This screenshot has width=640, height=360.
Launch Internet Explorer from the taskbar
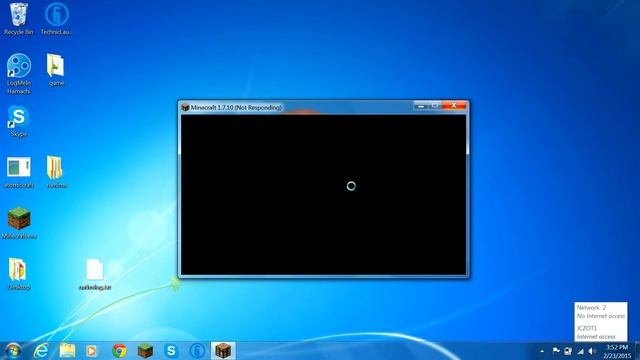point(41,351)
